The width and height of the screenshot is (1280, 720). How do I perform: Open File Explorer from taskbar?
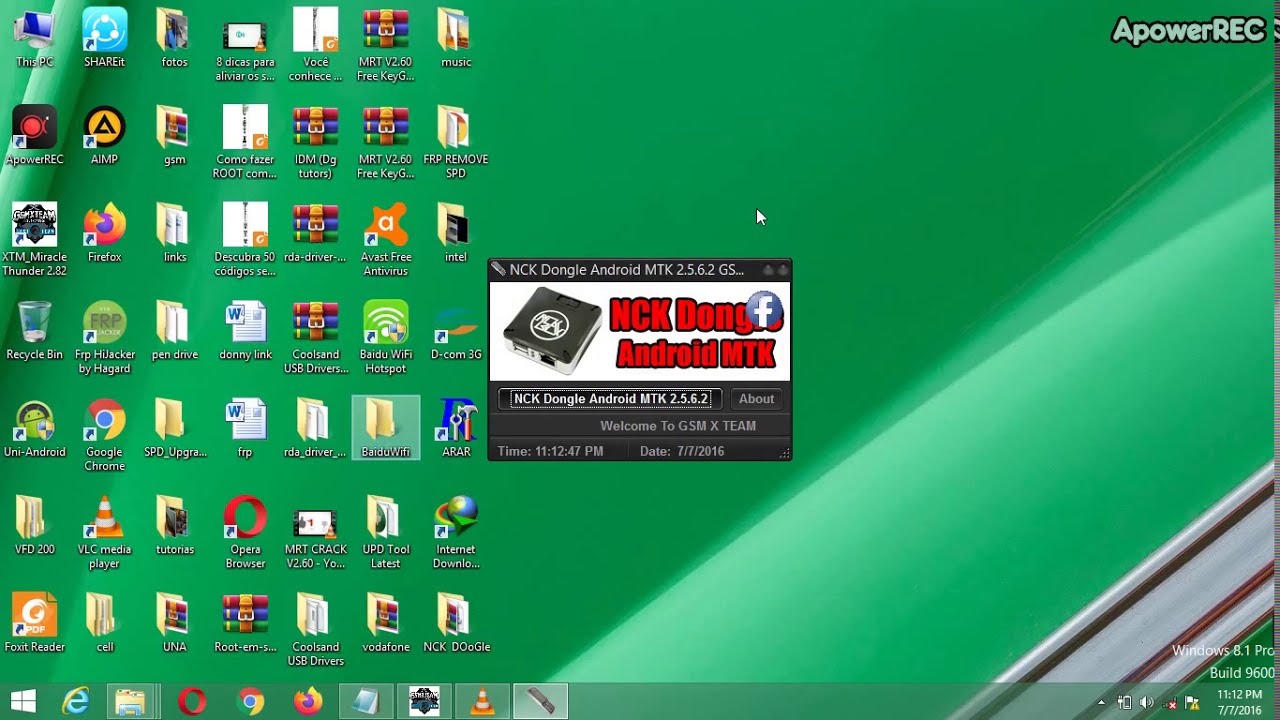pyautogui.click(x=130, y=702)
